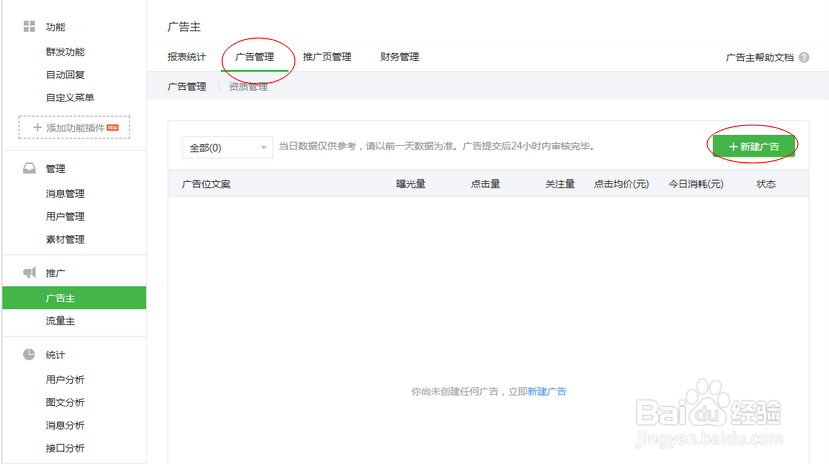Viewport: 829px width, 467px height.
Task: Click 点击均价(元) column header
Action: point(621,184)
